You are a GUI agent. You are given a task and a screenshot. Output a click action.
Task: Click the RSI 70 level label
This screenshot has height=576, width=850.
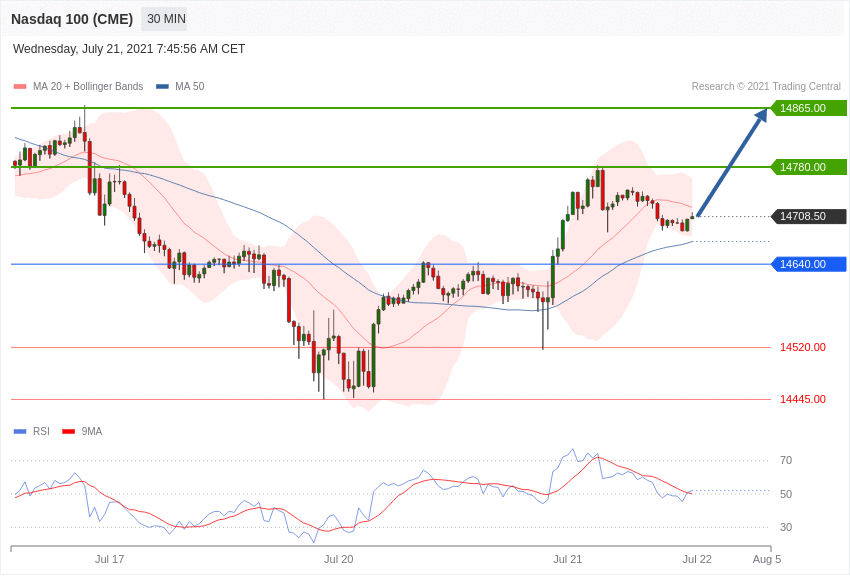coord(785,461)
